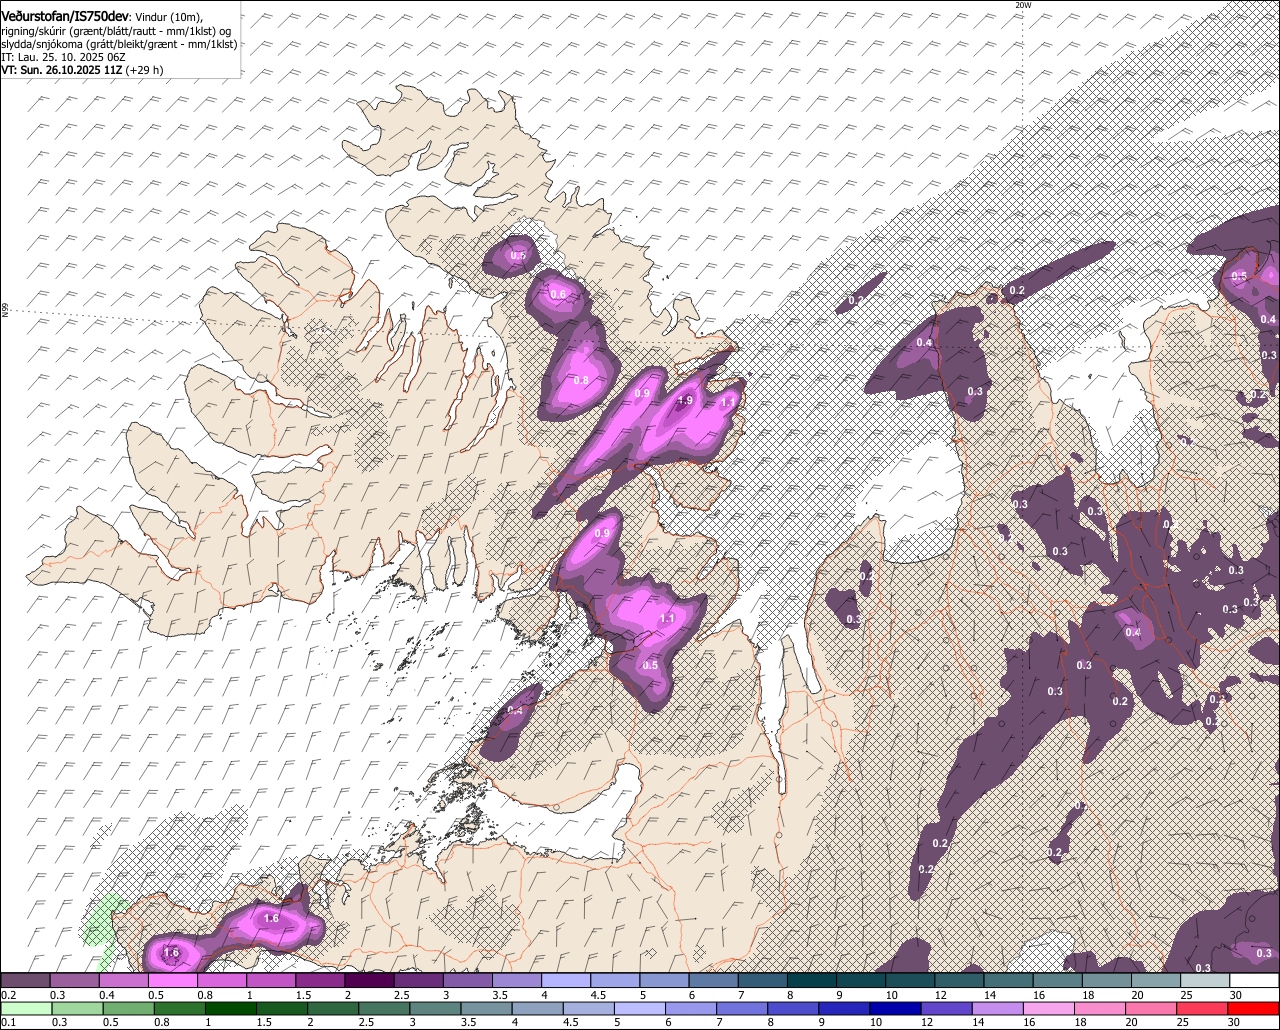Viewport: 1280px width, 1030px height.
Task: Click bright red 30 swatch in green legend
Action: click(1254, 1008)
